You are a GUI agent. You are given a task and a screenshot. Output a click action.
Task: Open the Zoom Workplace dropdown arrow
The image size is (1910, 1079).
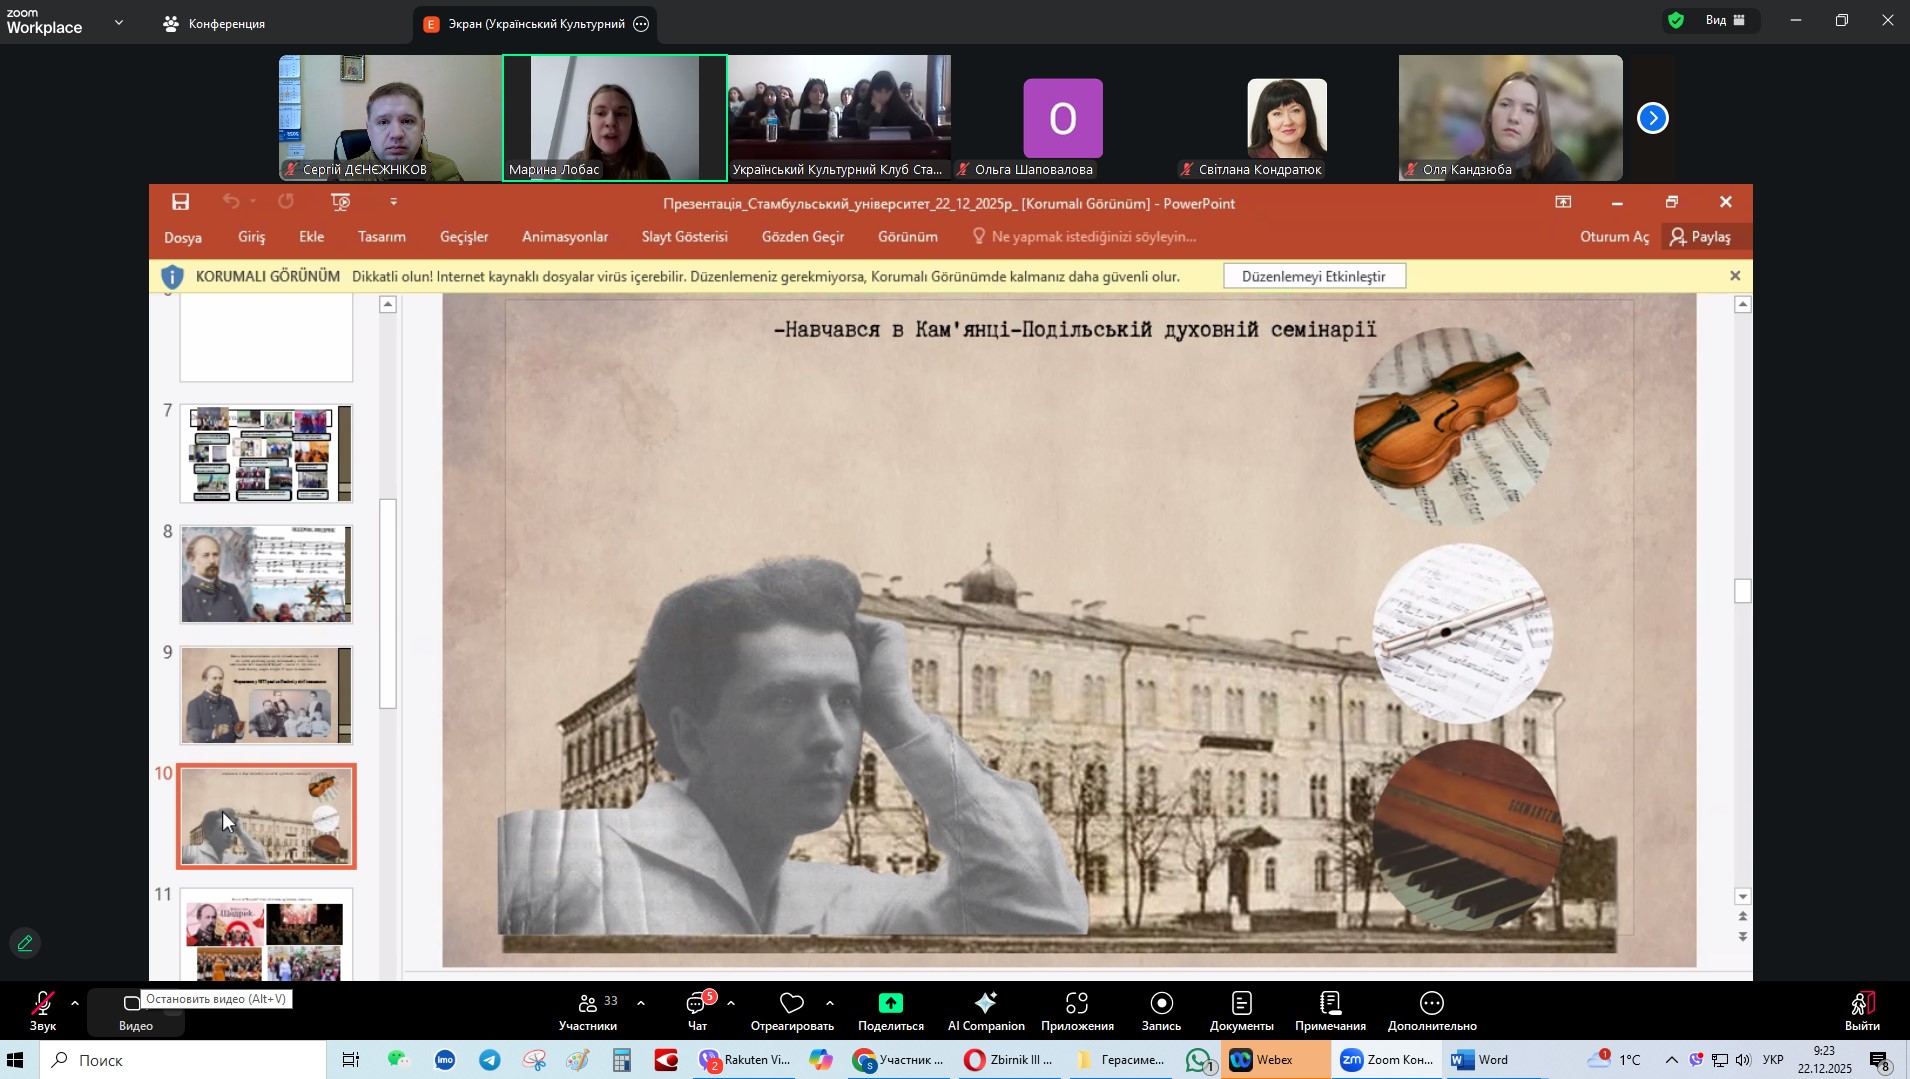click(x=119, y=22)
